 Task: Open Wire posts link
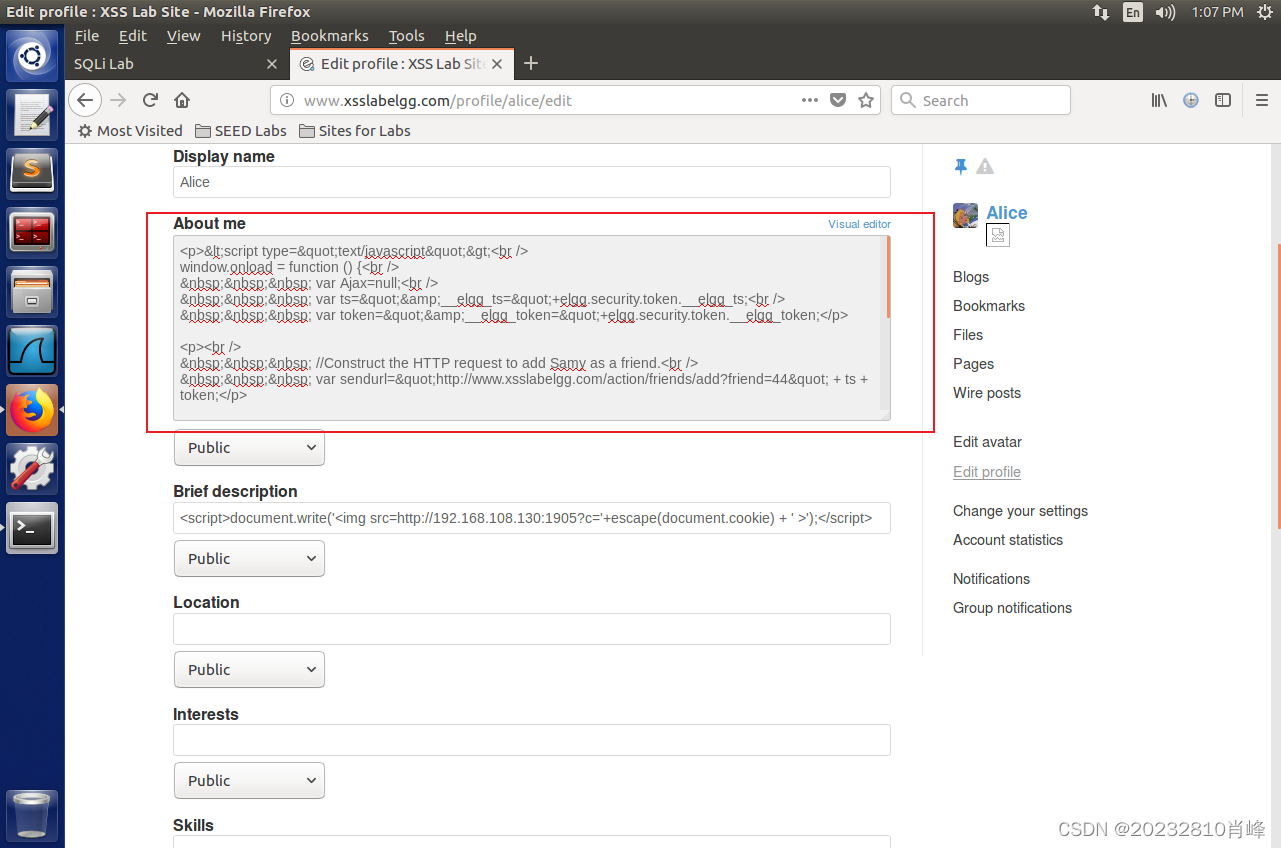pyautogui.click(x=987, y=393)
